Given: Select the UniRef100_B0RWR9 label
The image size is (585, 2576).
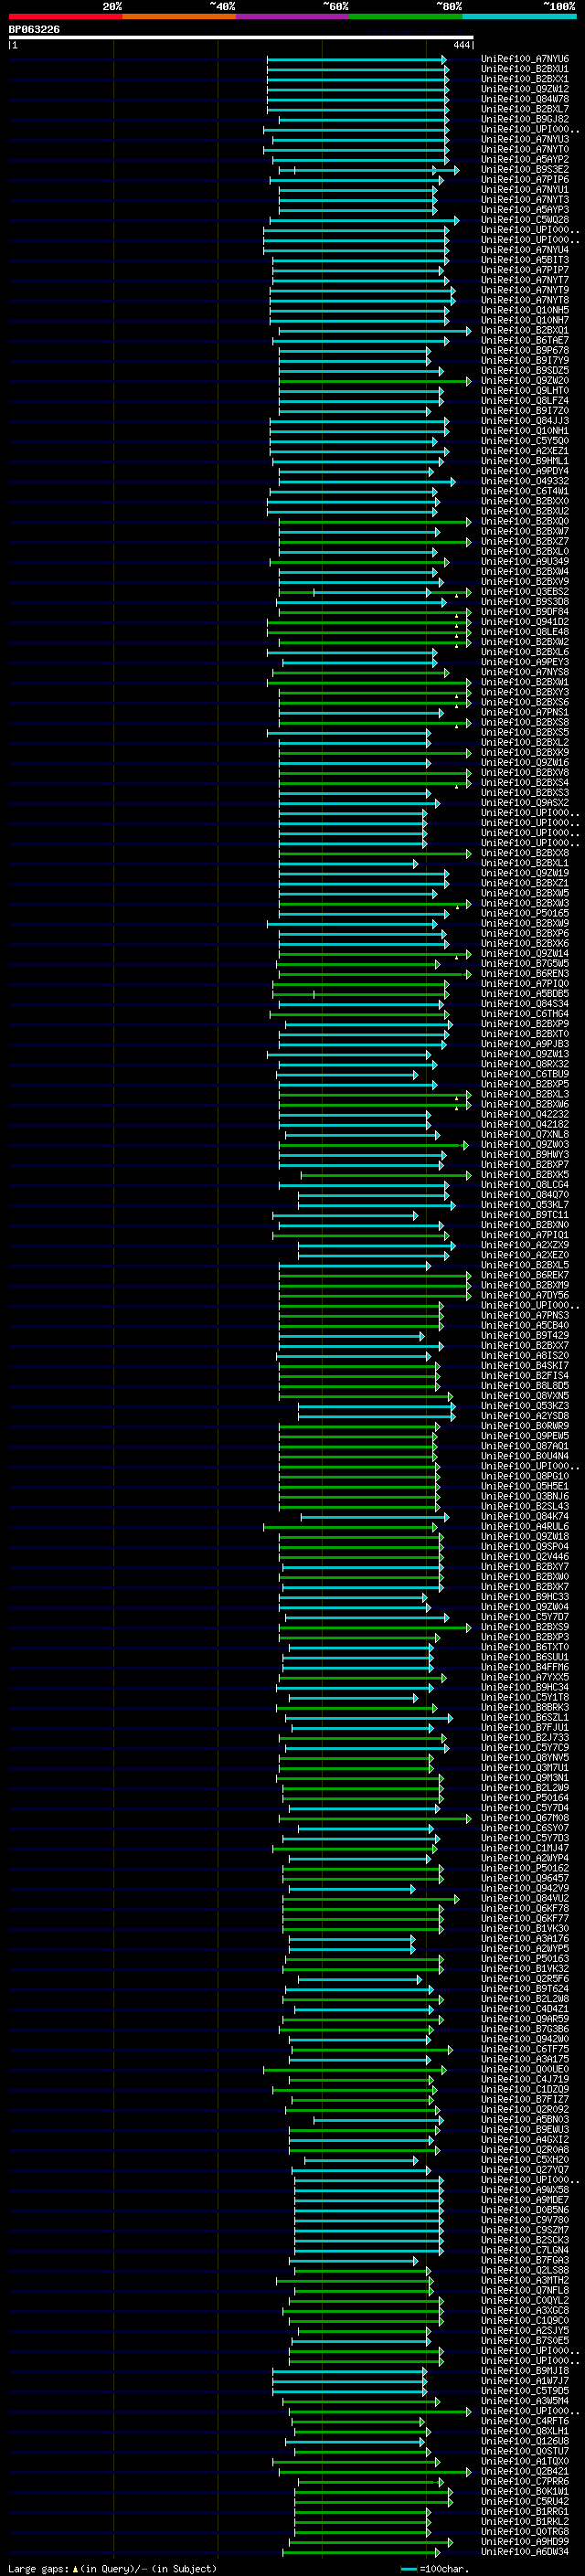Looking at the screenshot, I should click(524, 1426).
